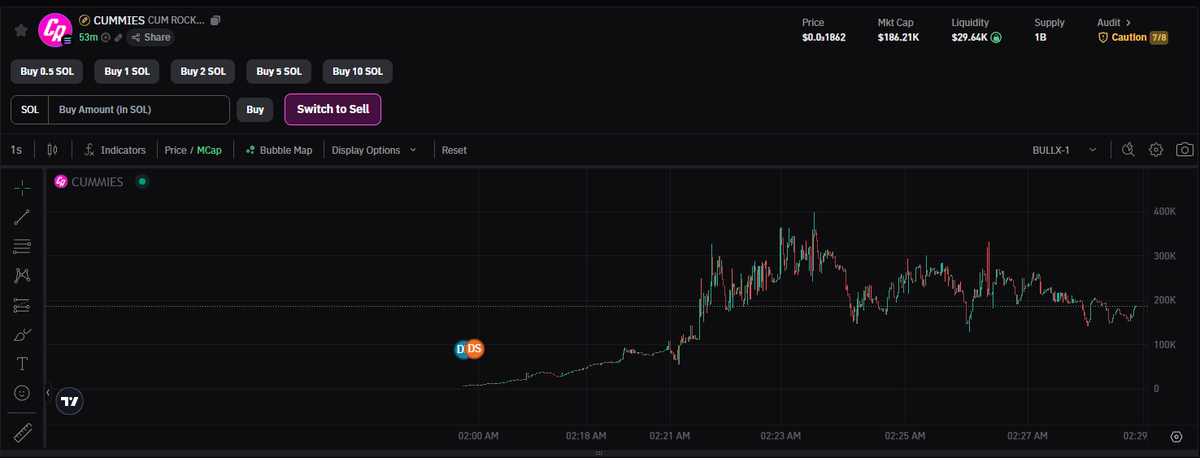Click the $186.21K market cap value

coord(900,37)
